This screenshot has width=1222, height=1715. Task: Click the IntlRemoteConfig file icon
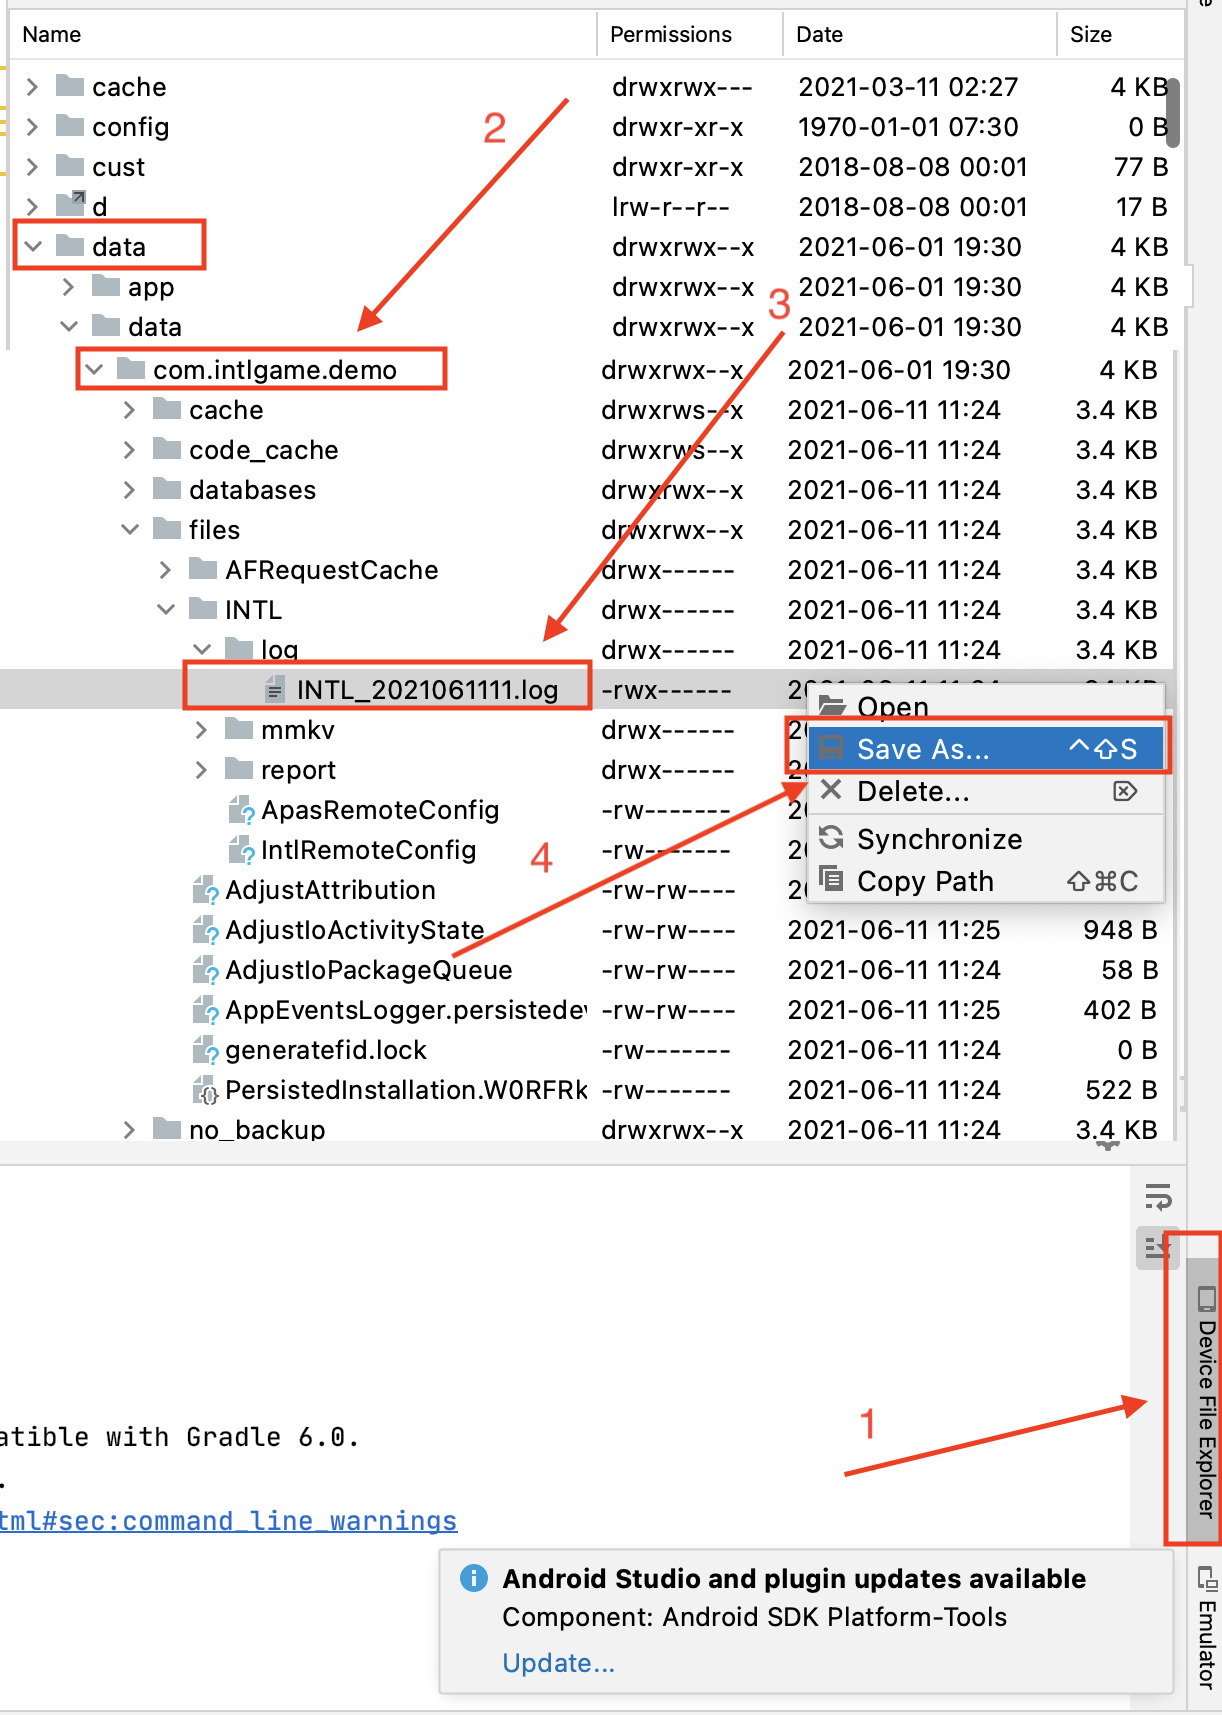[x=240, y=850]
